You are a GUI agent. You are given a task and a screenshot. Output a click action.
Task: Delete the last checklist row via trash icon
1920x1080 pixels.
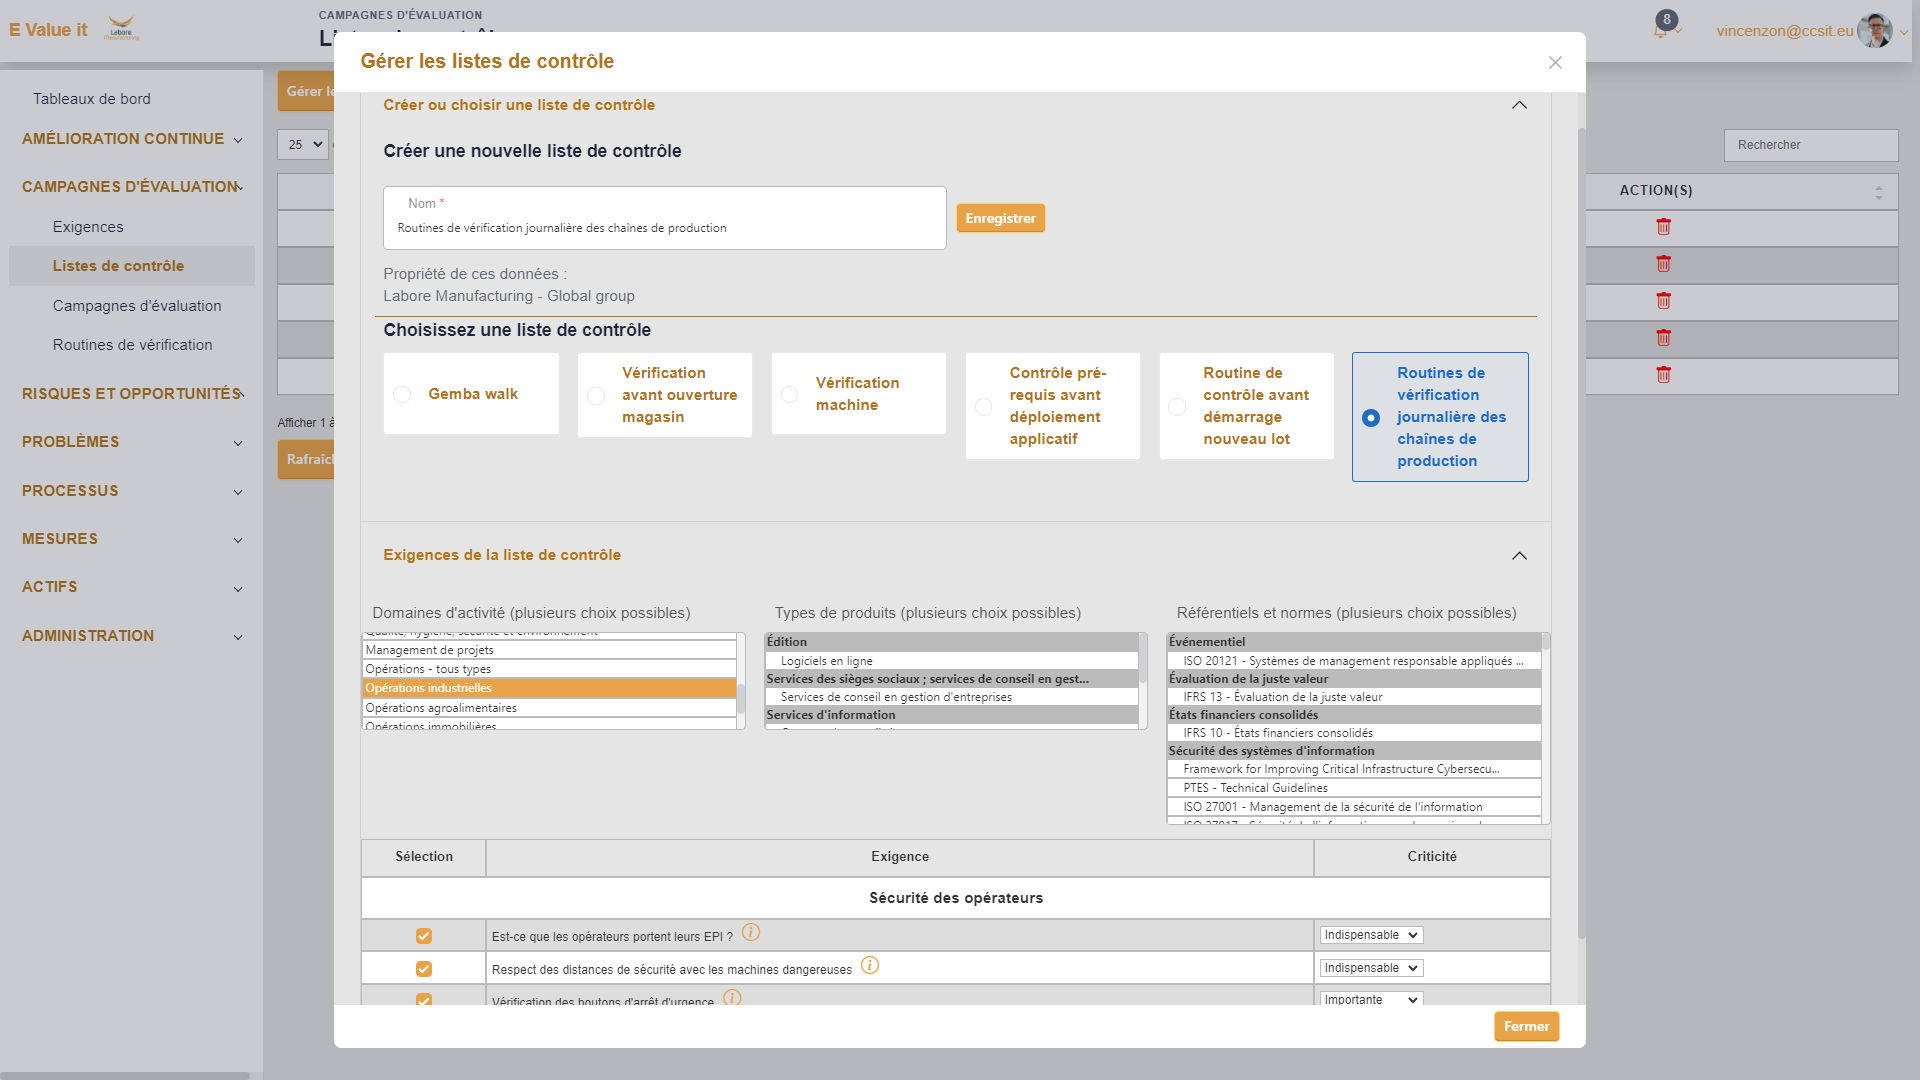(1663, 375)
